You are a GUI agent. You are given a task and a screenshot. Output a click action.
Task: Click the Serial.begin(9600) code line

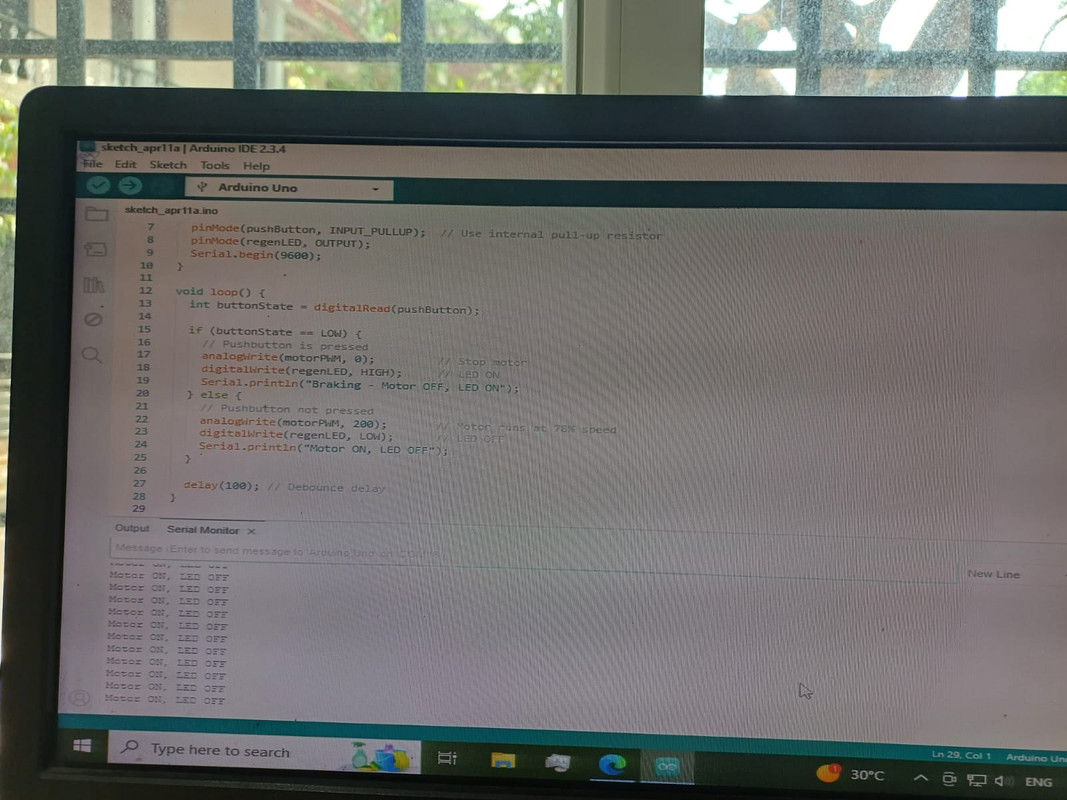point(255,254)
